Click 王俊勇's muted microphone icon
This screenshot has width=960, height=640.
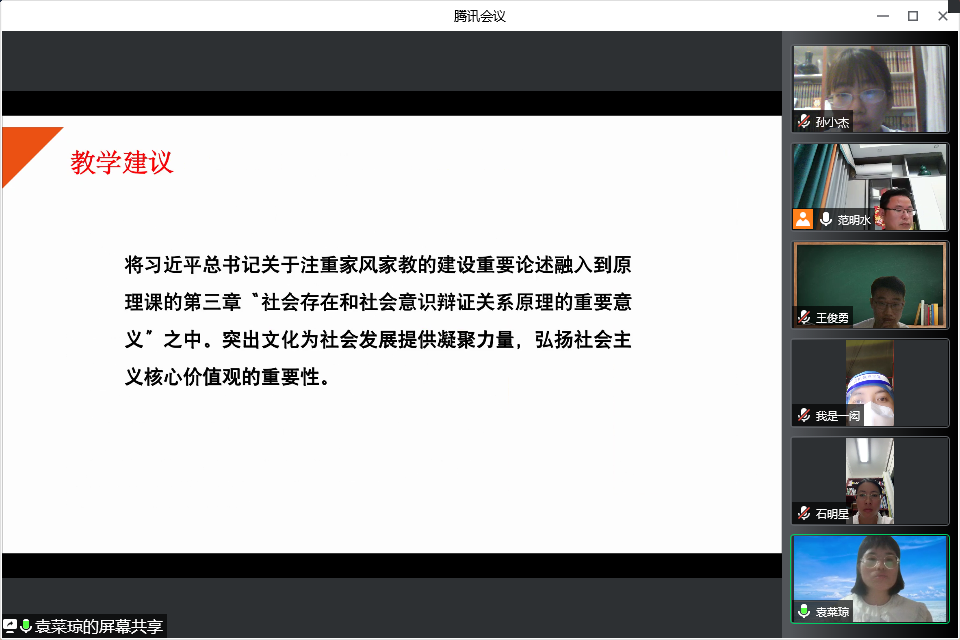point(804,317)
